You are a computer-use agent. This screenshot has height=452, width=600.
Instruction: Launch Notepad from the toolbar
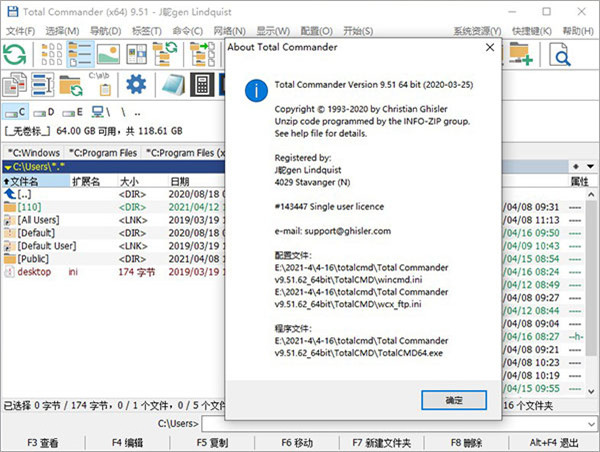tap(173, 84)
